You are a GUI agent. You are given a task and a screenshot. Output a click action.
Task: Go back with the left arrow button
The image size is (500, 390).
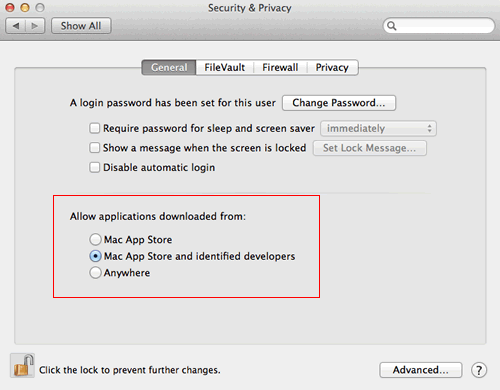click(16, 26)
